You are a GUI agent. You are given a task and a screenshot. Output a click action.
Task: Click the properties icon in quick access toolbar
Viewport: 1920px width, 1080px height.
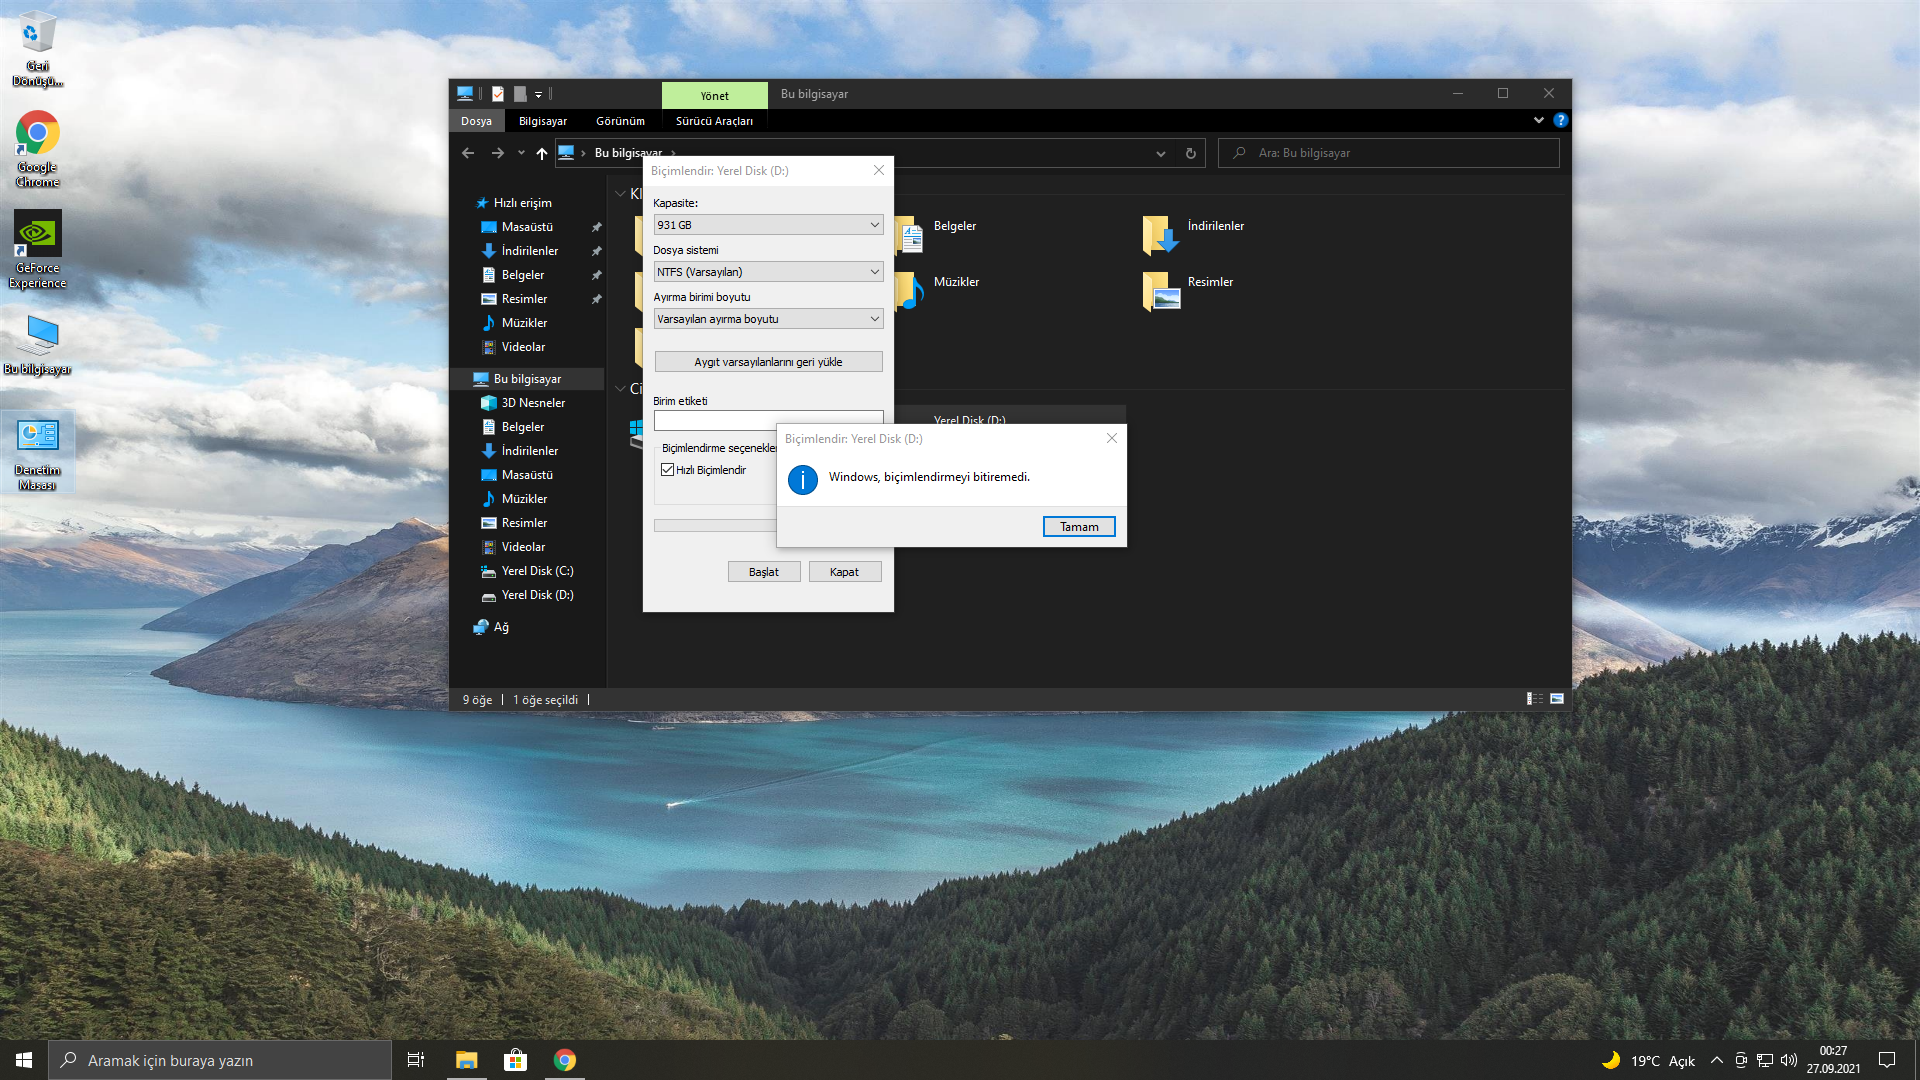pyautogui.click(x=498, y=94)
